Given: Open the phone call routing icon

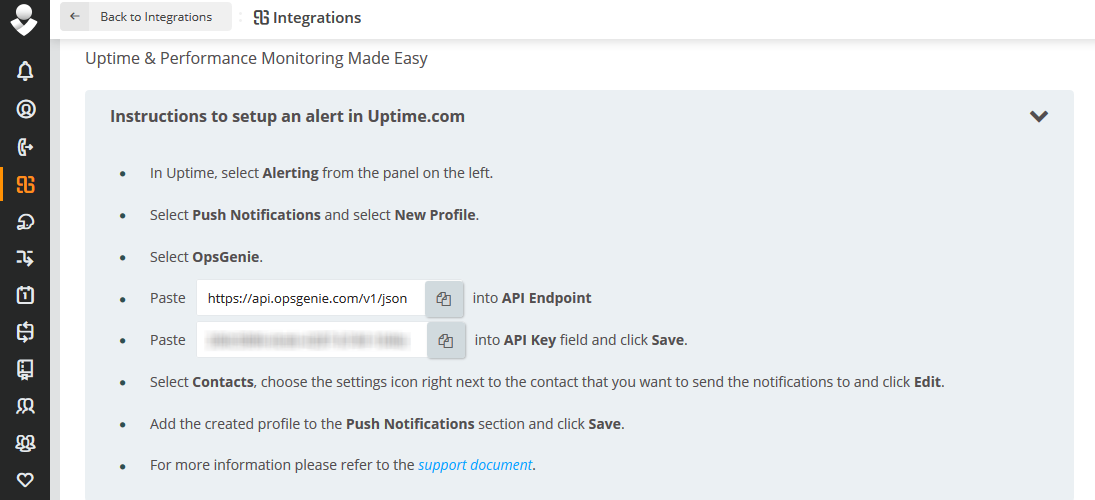Looking at the screenshot, I should click(x=25, y=147).
